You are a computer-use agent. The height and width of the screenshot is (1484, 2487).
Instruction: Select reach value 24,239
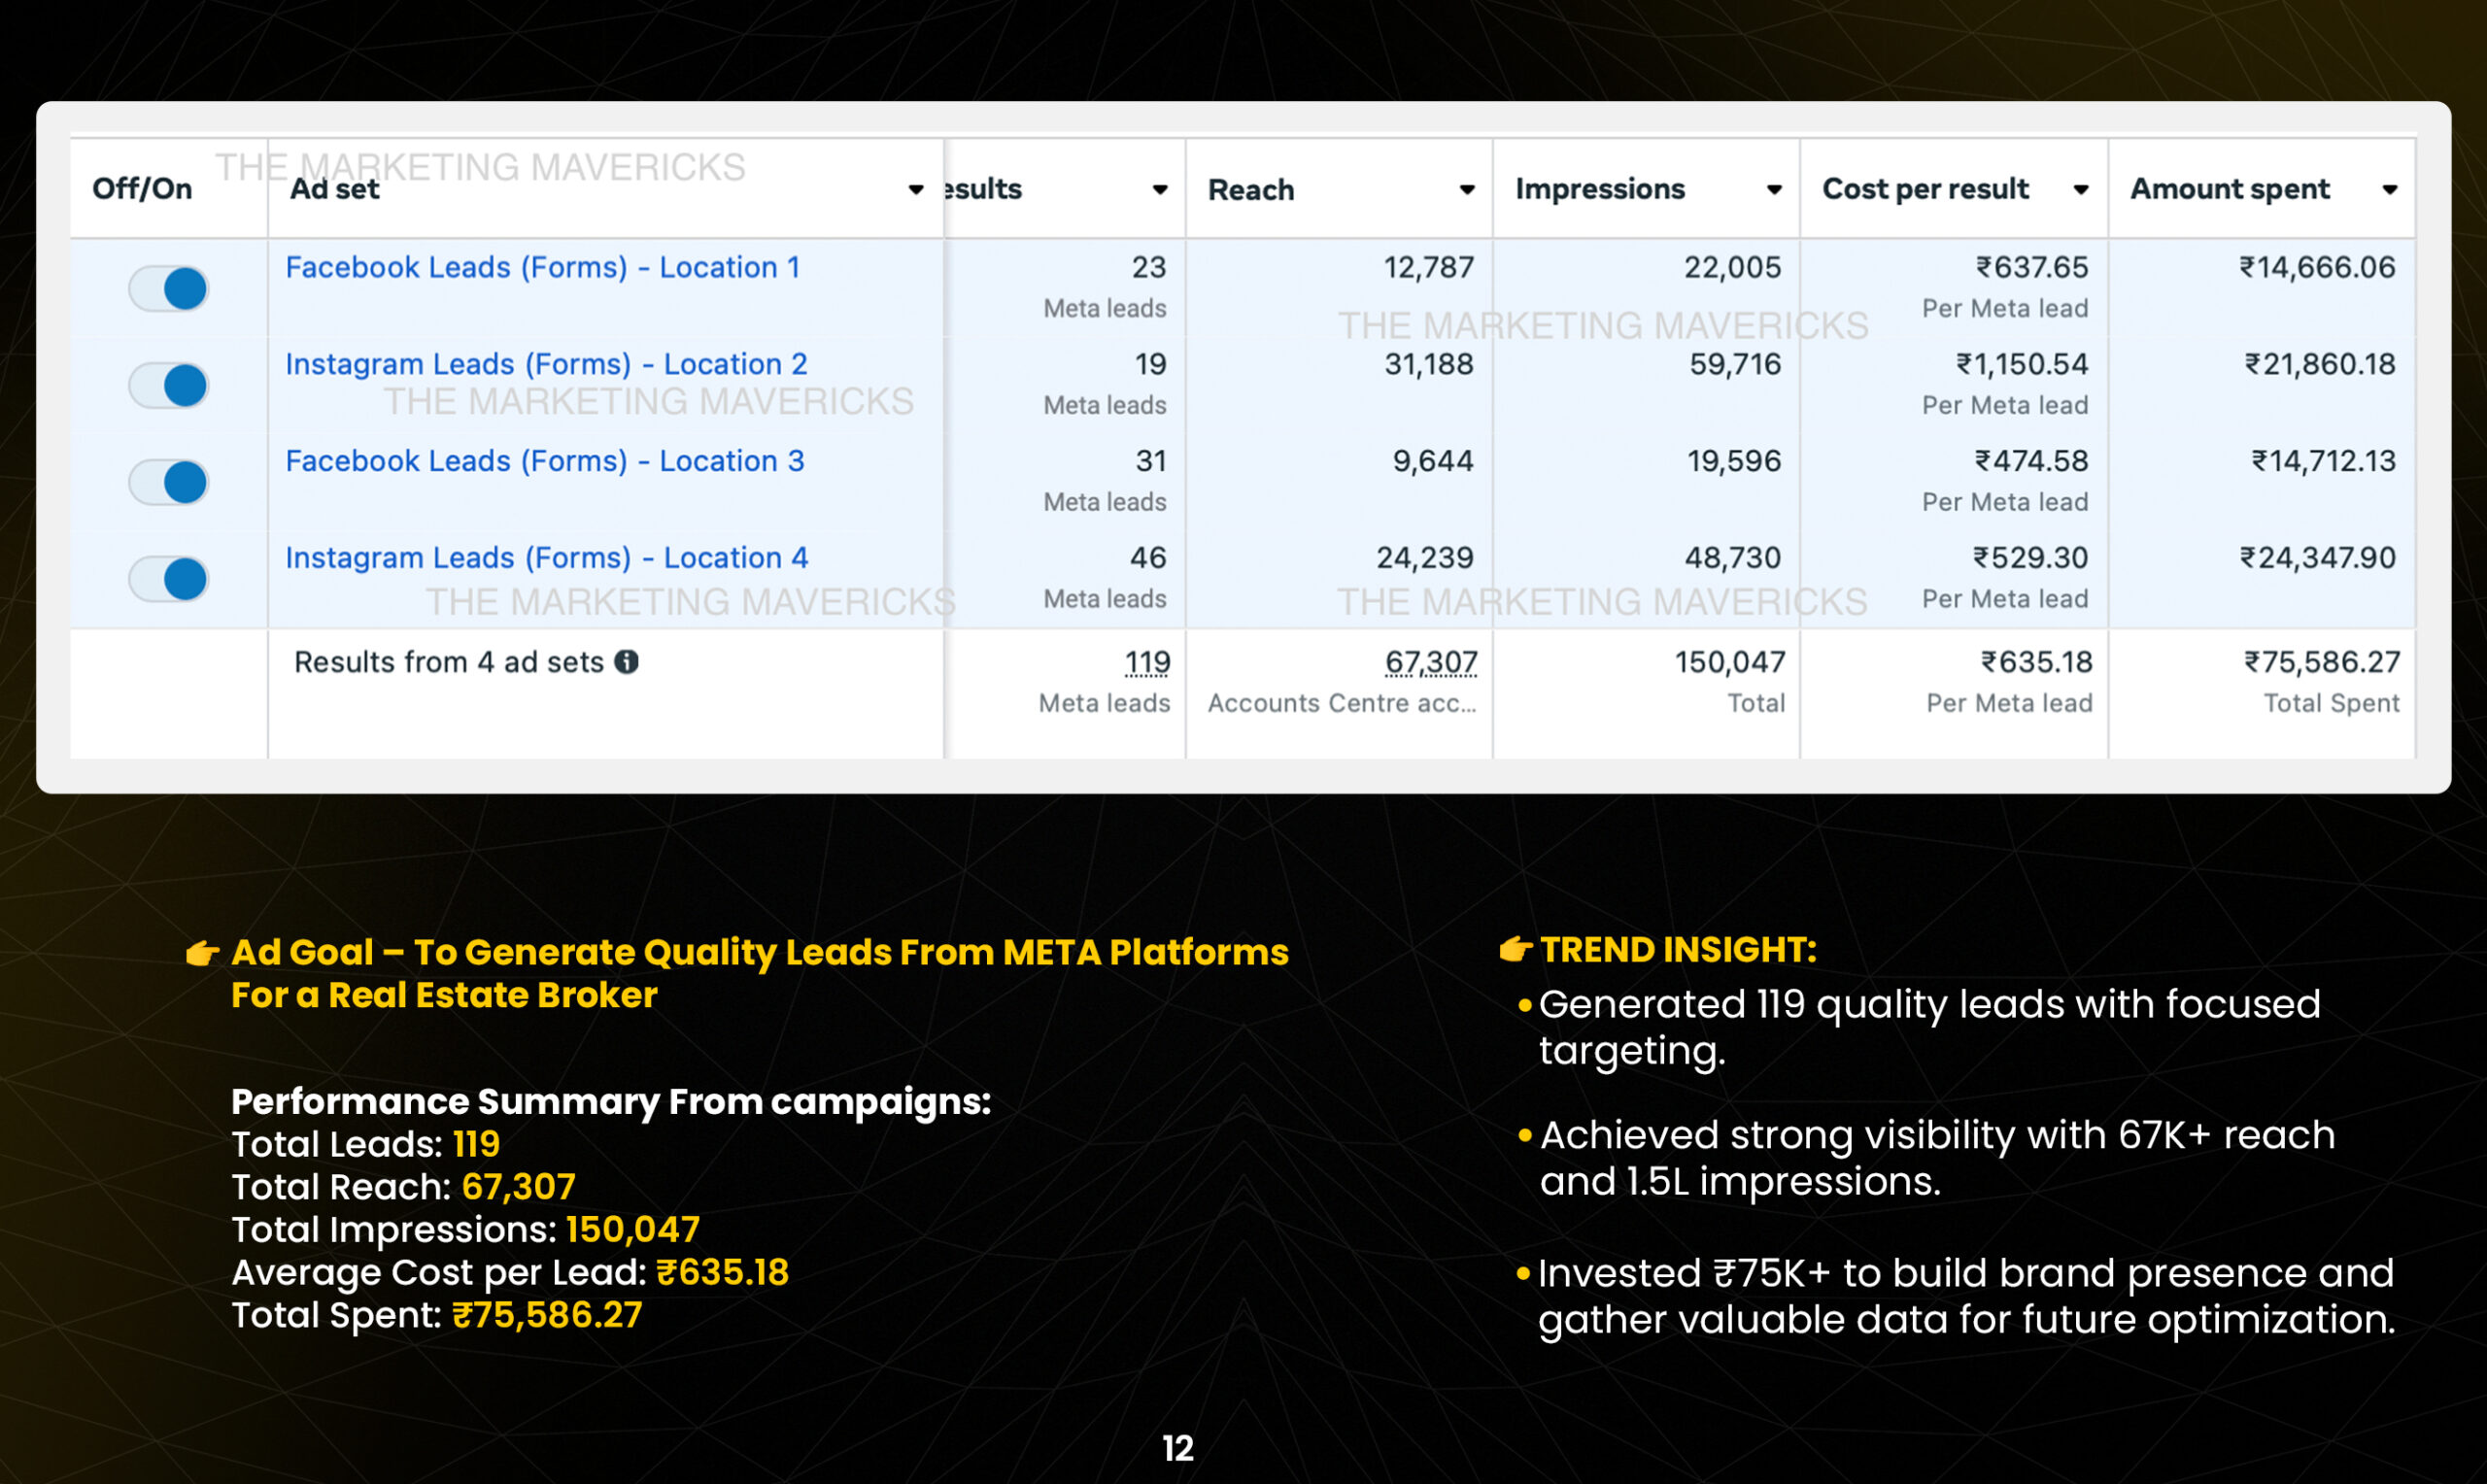tap(1425, 558)
